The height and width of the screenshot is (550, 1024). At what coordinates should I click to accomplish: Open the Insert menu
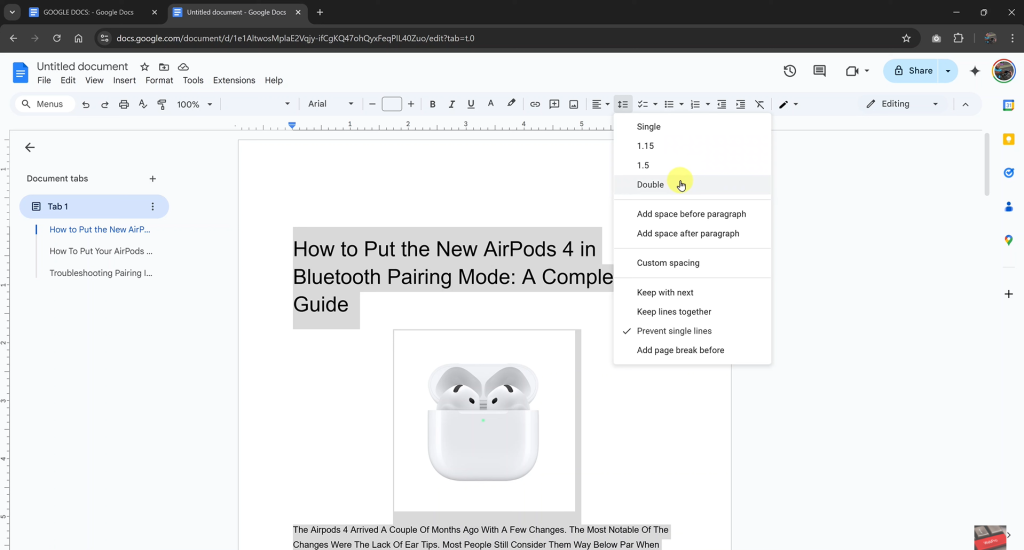124,80
